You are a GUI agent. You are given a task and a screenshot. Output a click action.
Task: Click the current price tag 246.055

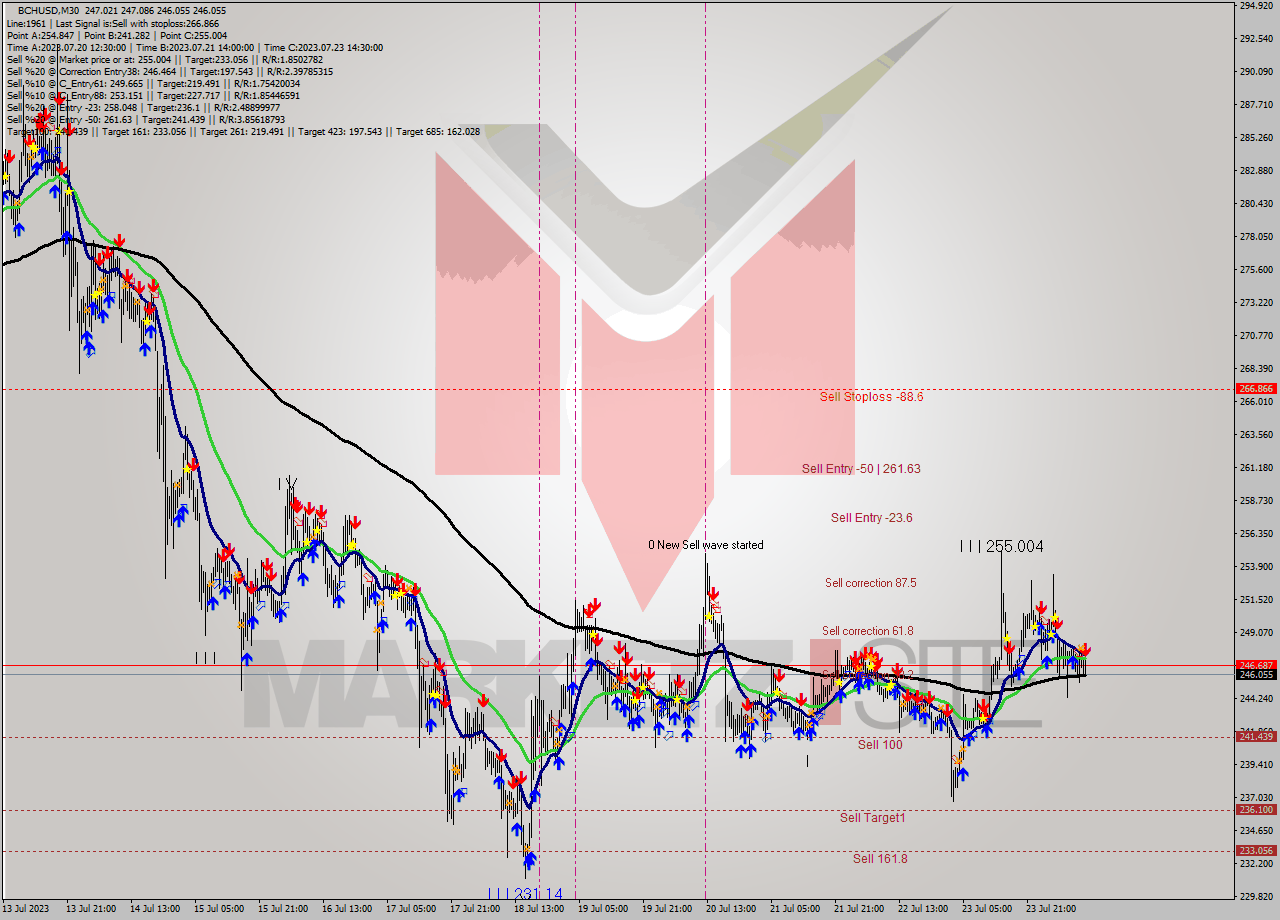[x=1256, y=675]
